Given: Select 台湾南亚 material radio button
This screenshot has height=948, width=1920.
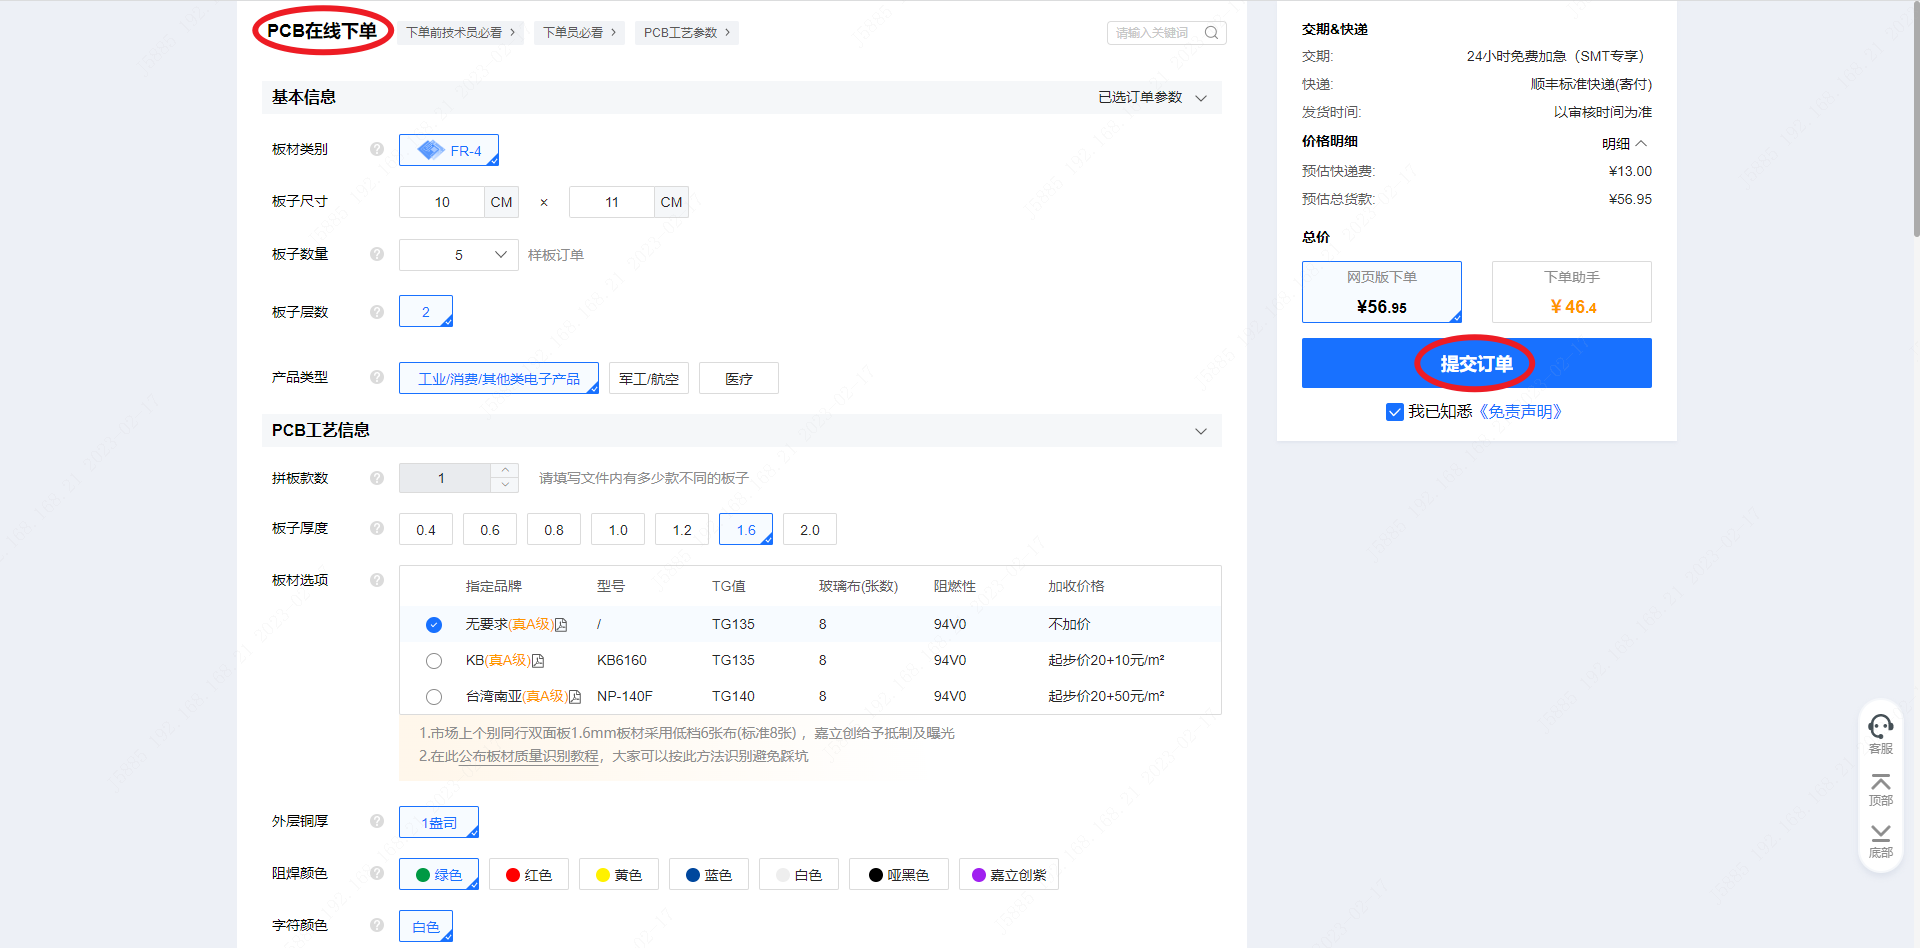Looking at the screenshot, I should click(x=434, y=697).
